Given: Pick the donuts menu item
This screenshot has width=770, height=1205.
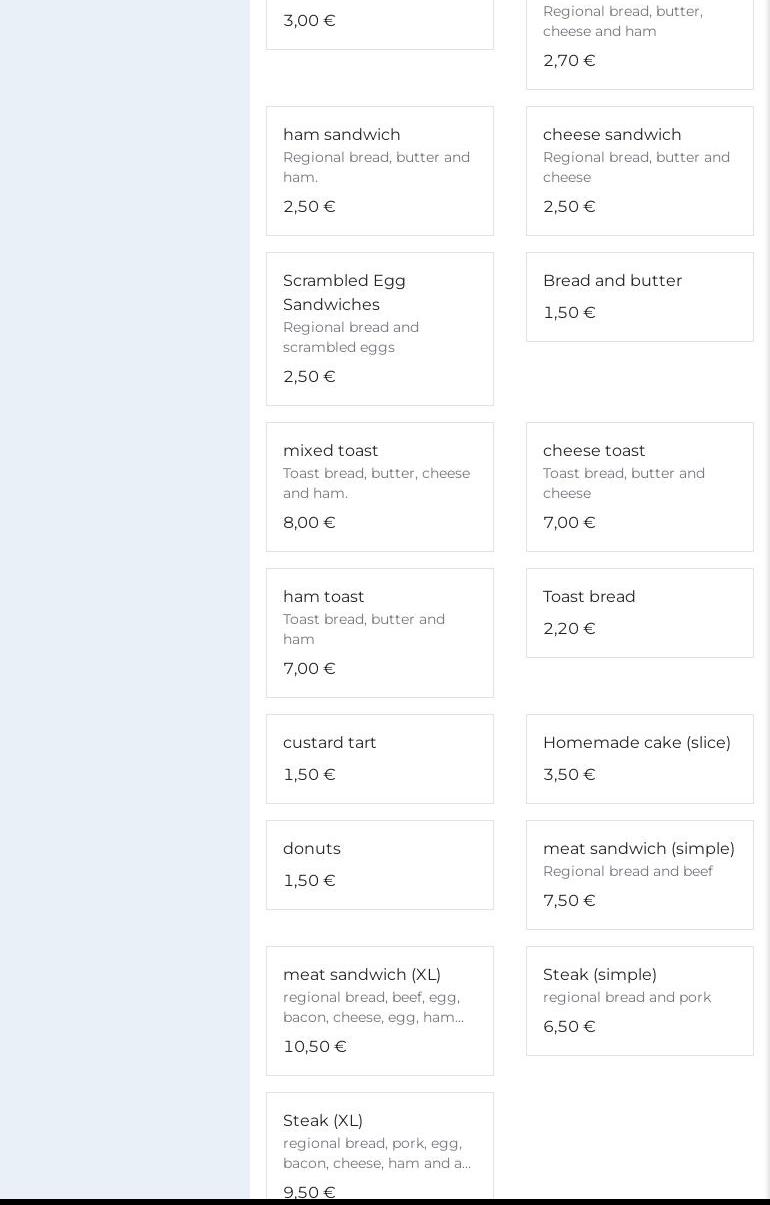Looking at the screenshot, I should coord(379,864).
